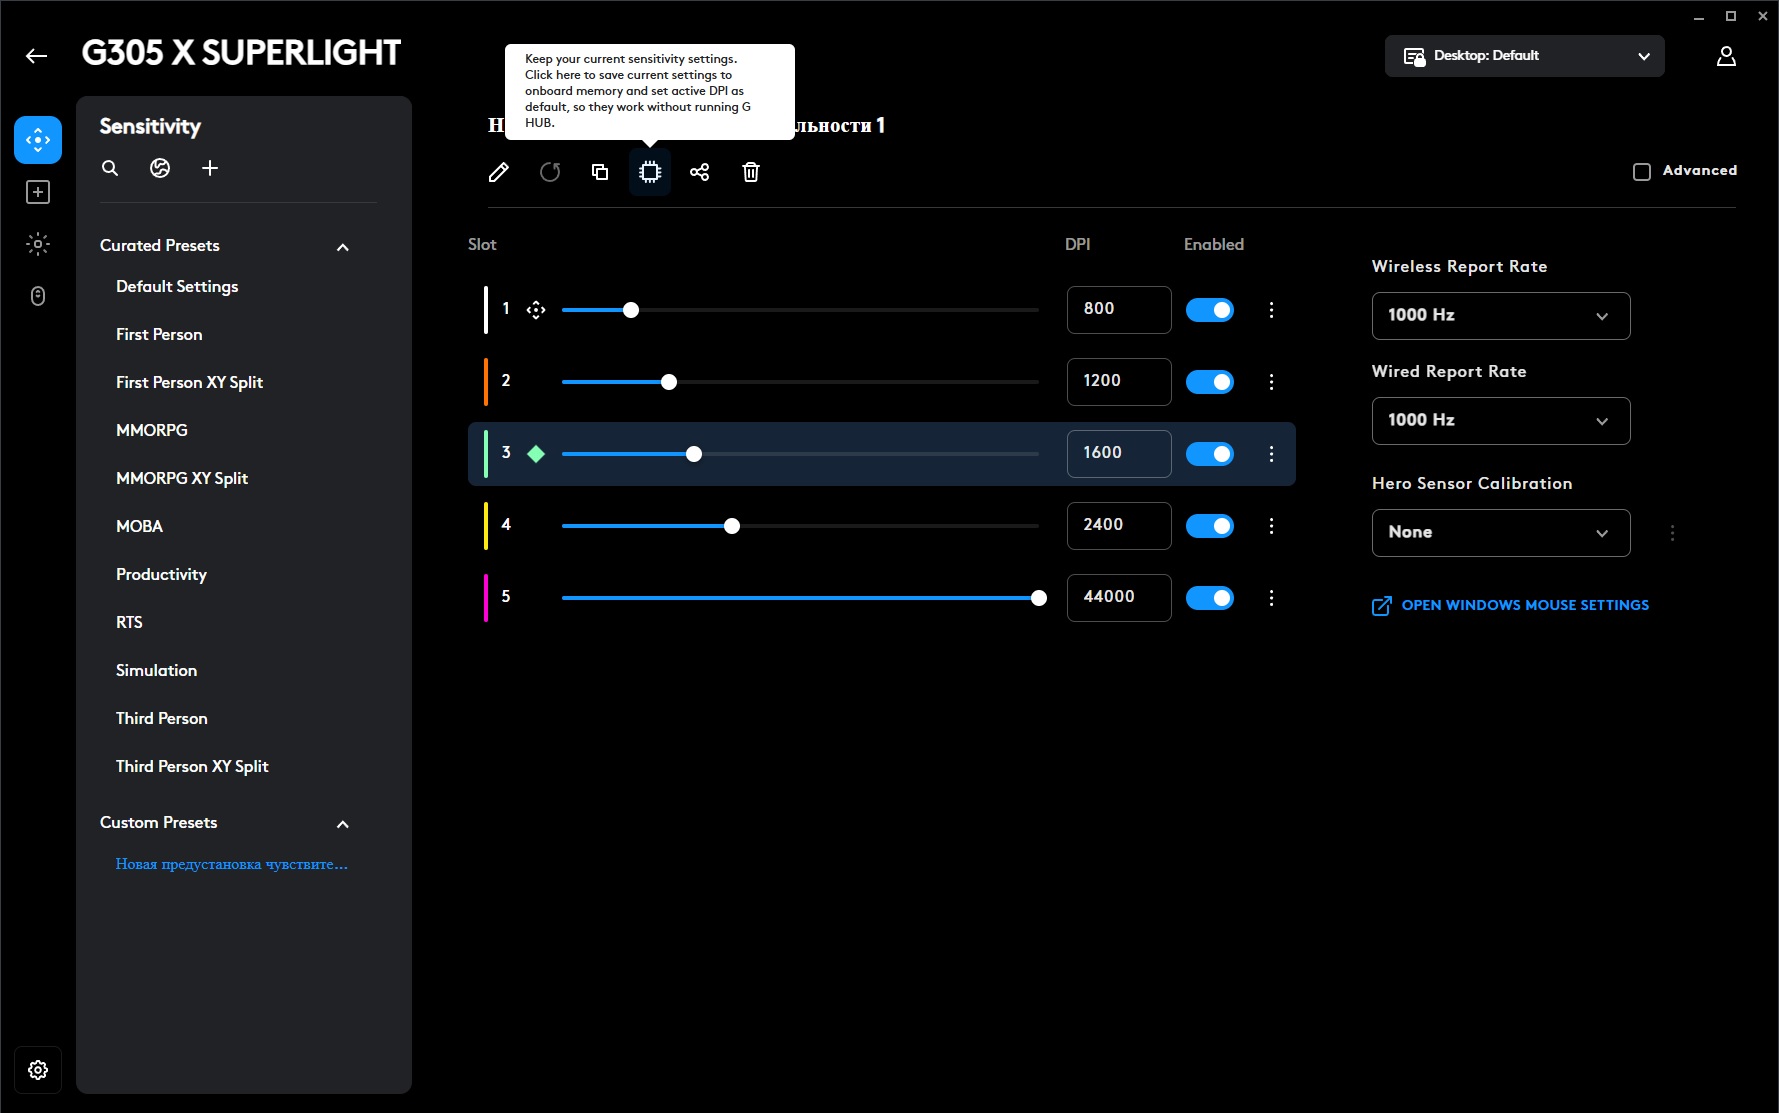Select the MMORPG preset
Viewport: 1779px width, 1113px height.
pyautogui.click(x=152, y=431)
